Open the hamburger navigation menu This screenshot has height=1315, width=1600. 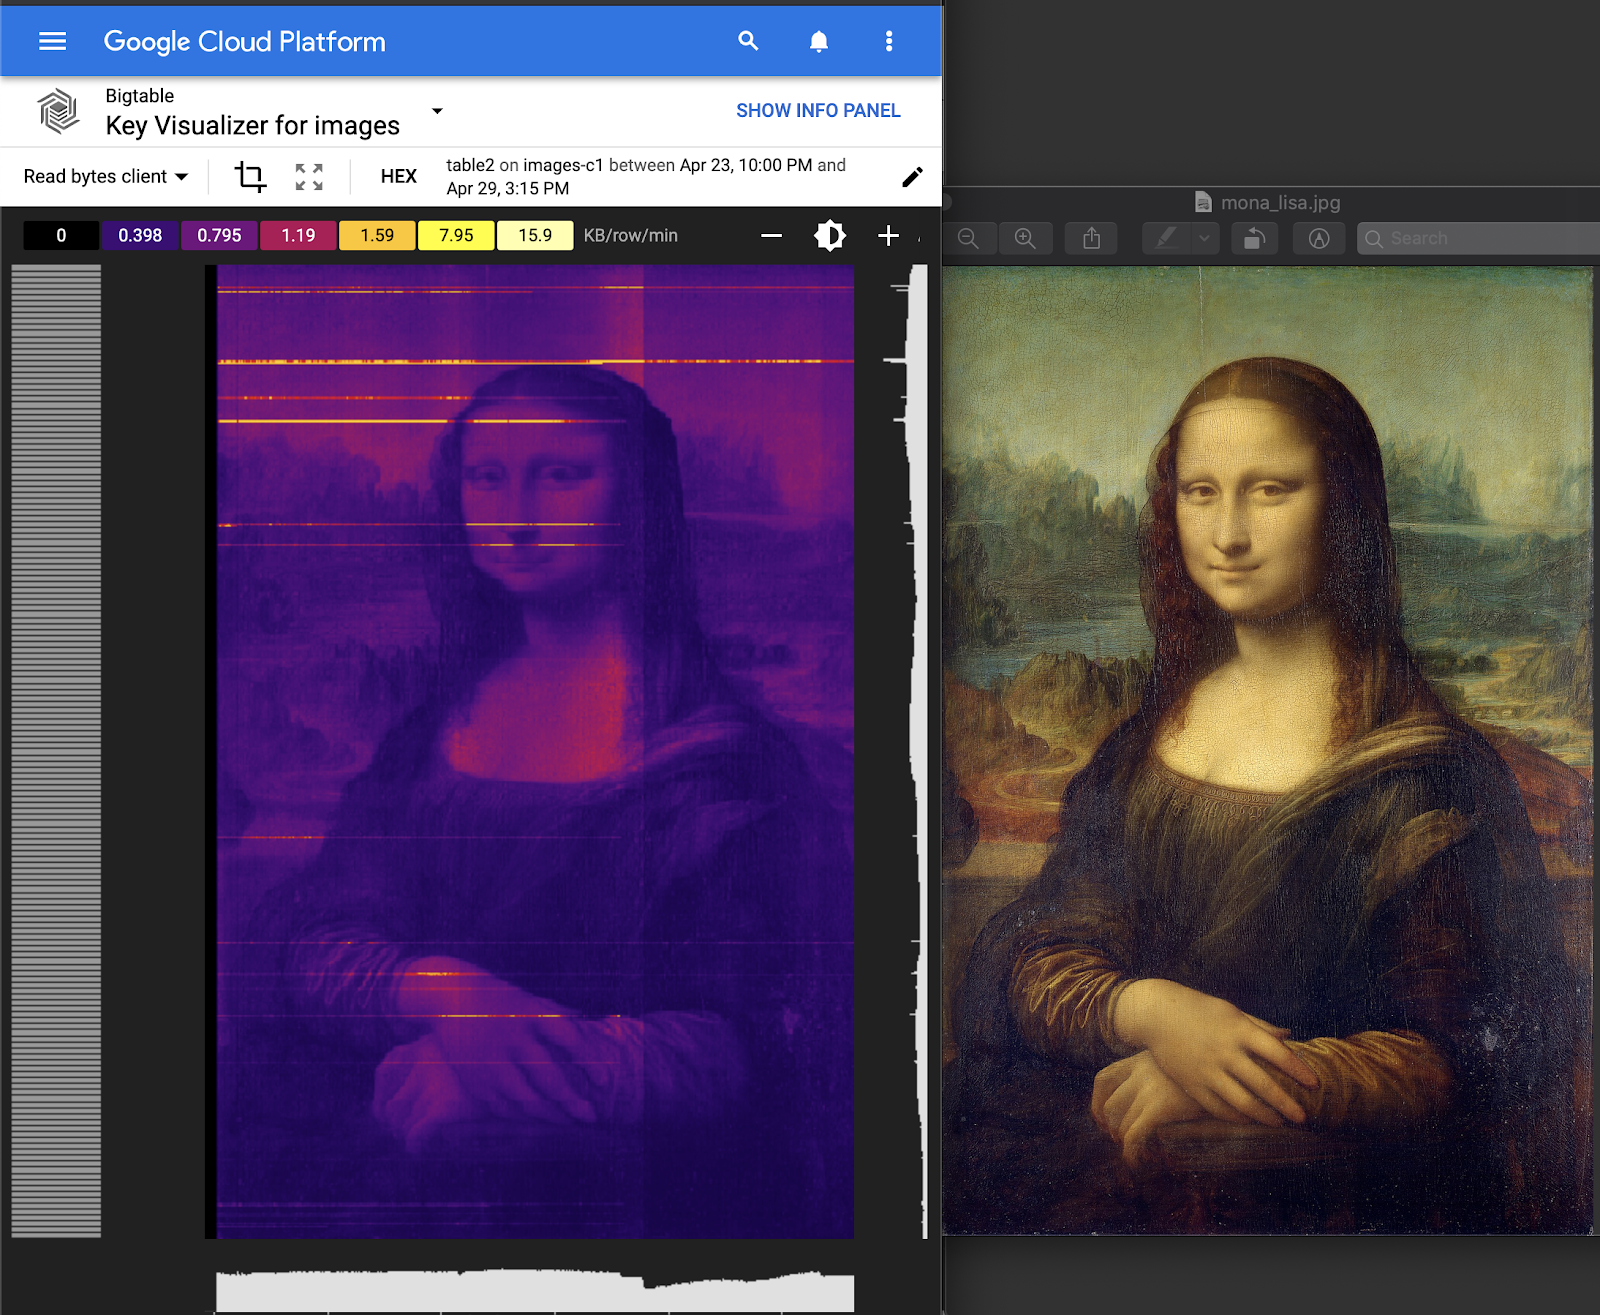click(x=52, y=41)
